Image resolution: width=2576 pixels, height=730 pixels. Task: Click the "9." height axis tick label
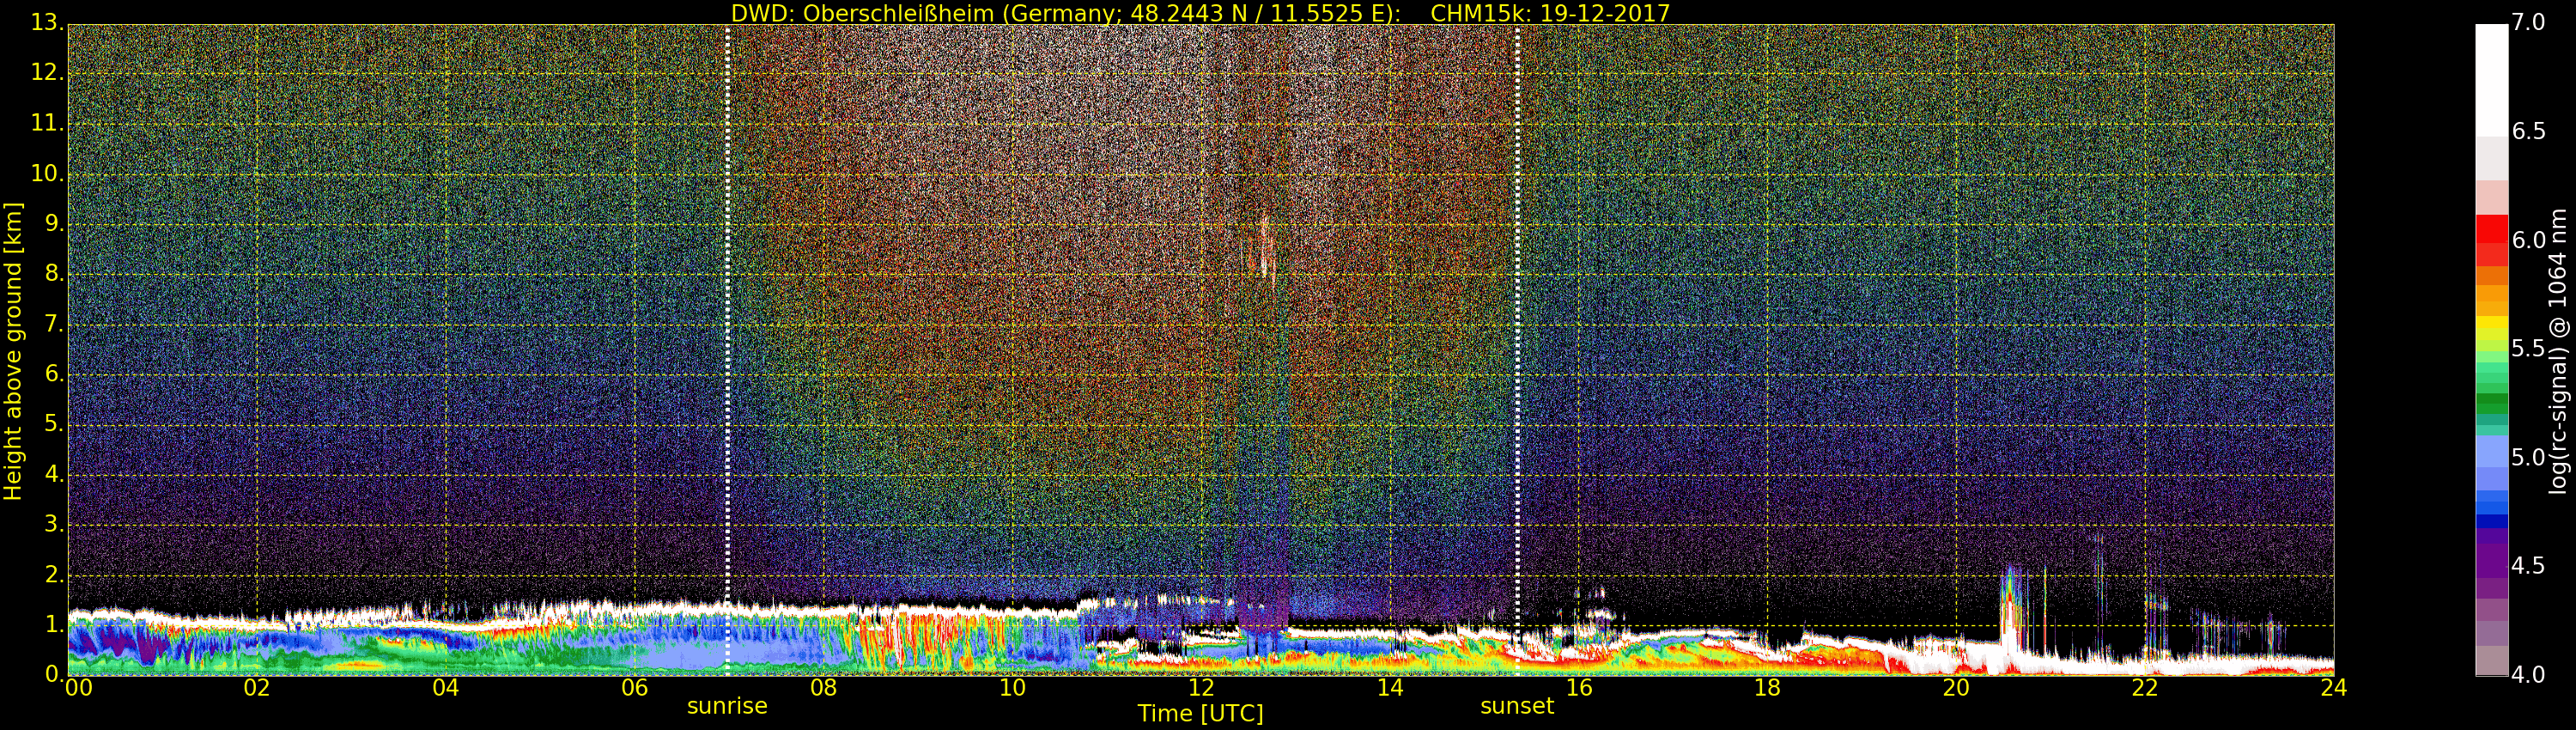coord(53,224)
